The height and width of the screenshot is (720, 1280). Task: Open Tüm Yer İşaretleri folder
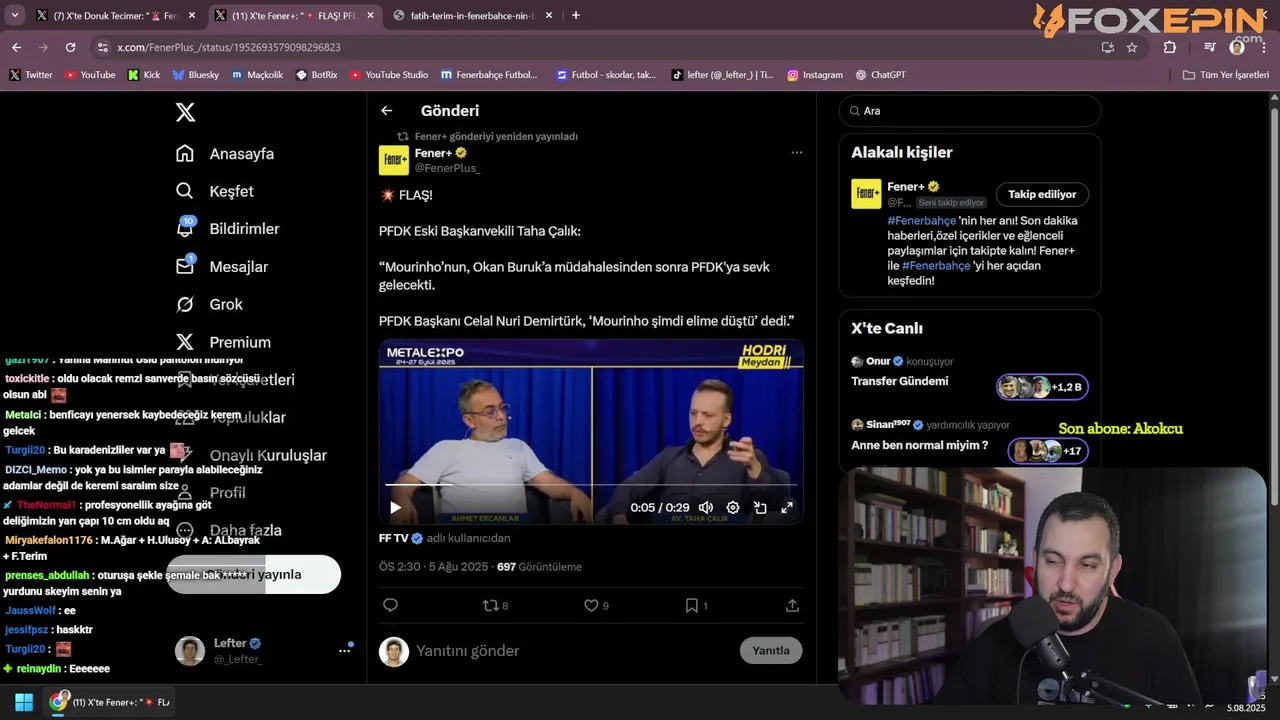point(1226,75)
